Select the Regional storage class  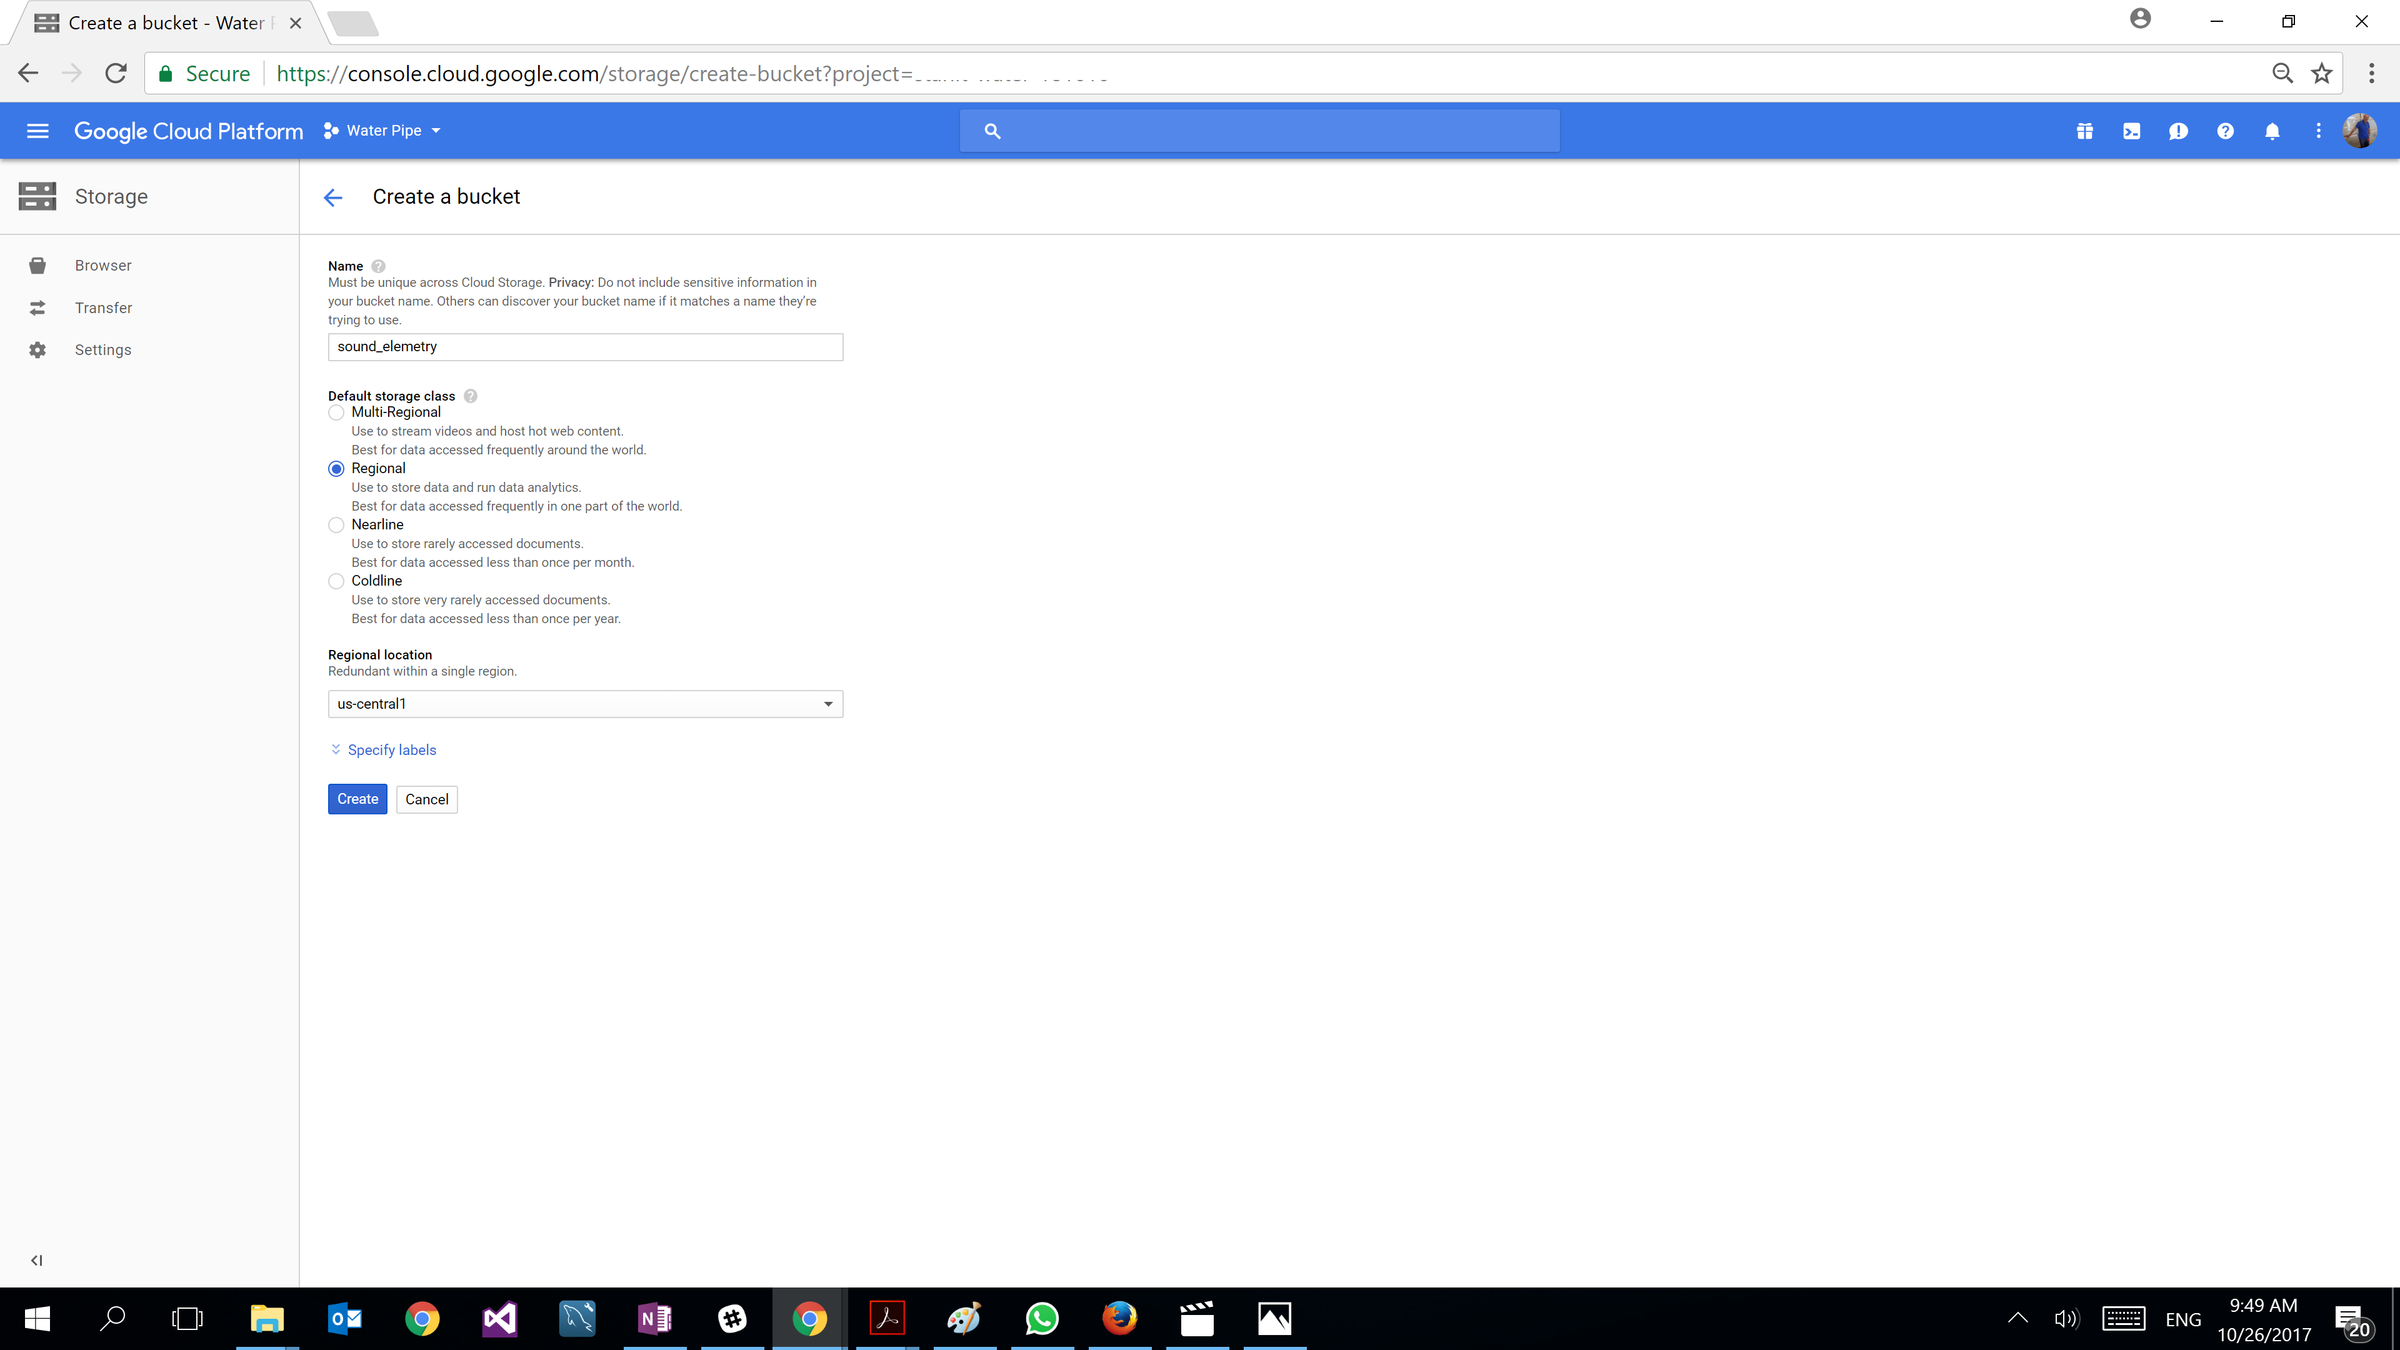point(336,469)
